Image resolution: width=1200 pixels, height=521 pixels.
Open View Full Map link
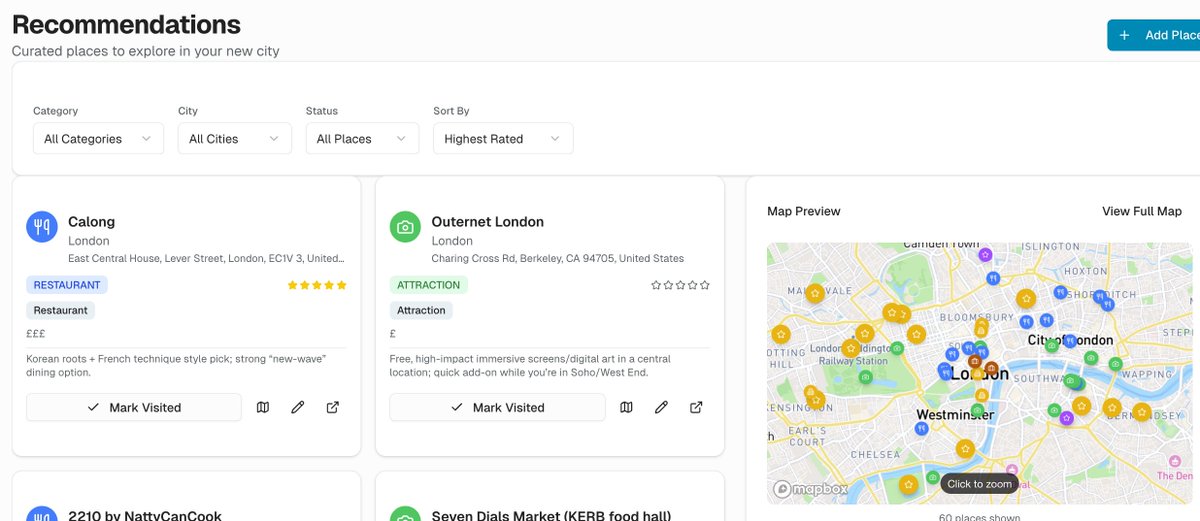point(1142,211)
